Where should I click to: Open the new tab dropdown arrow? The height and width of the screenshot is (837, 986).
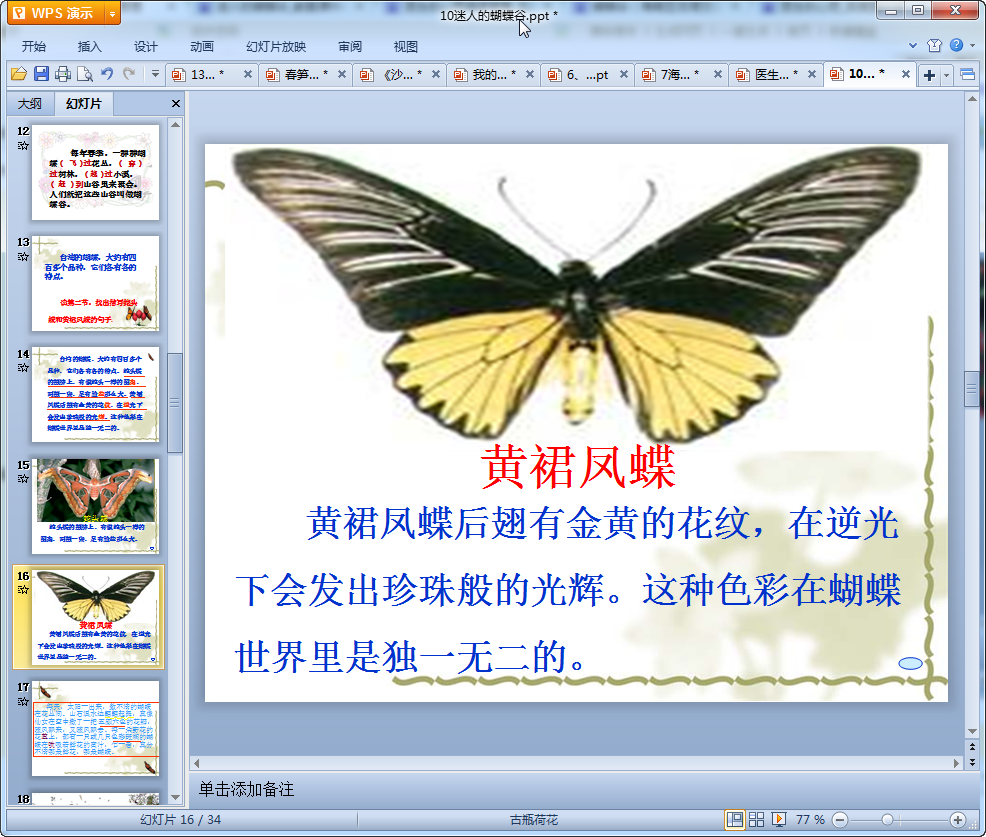(x=946, y=75)
